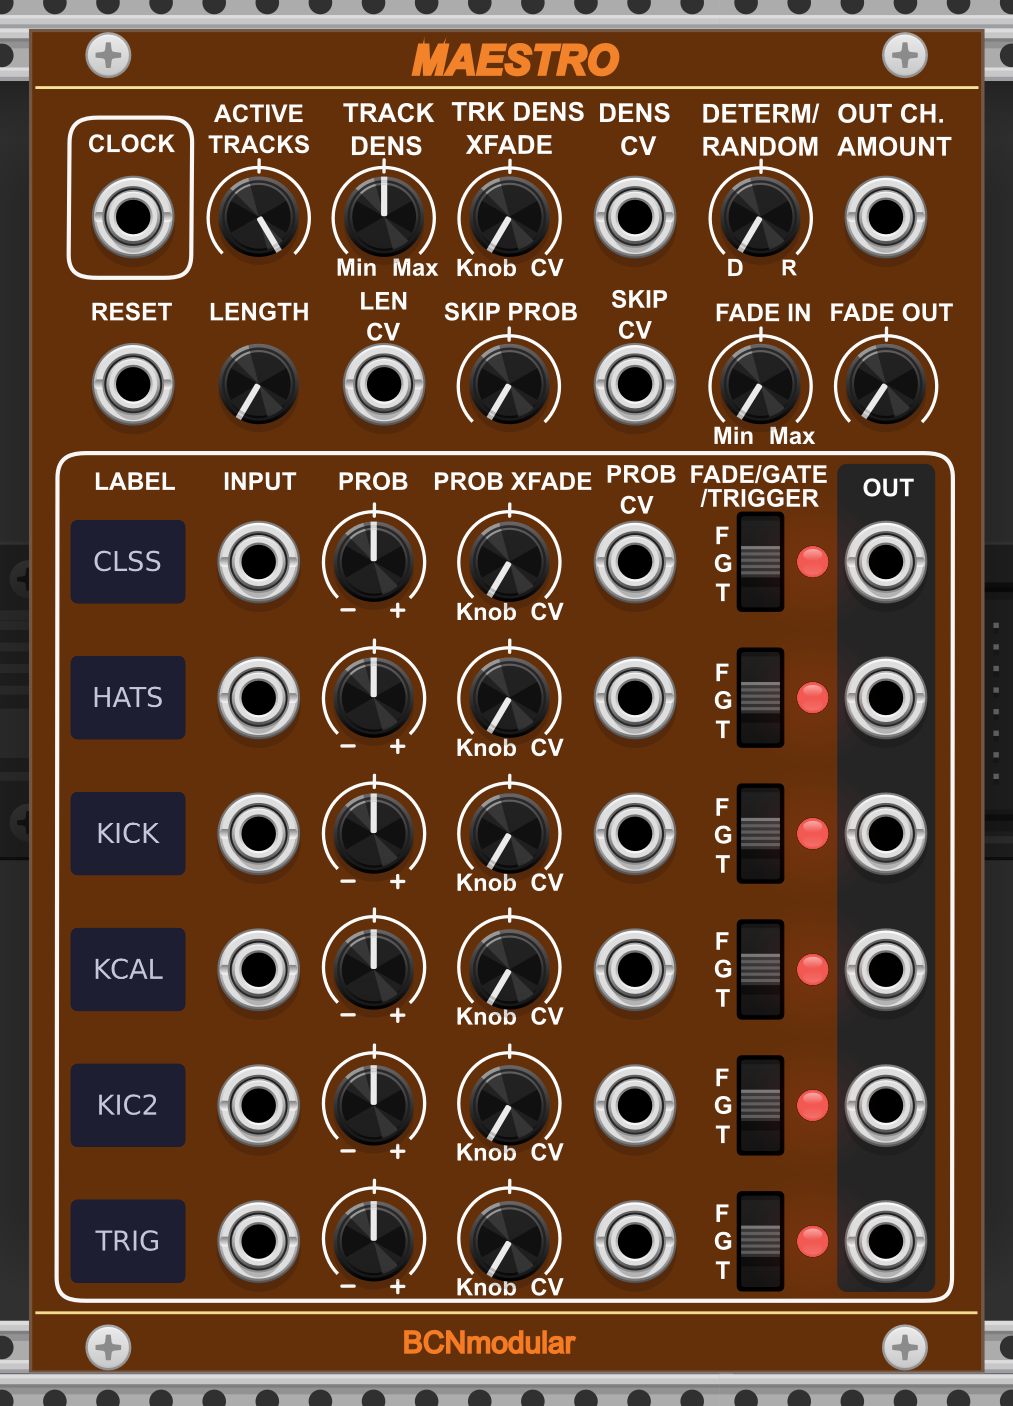Viewport: 1013px width, 1406px height.
Task: Click the KIC2 row OUT jack
Action: 886,1105
